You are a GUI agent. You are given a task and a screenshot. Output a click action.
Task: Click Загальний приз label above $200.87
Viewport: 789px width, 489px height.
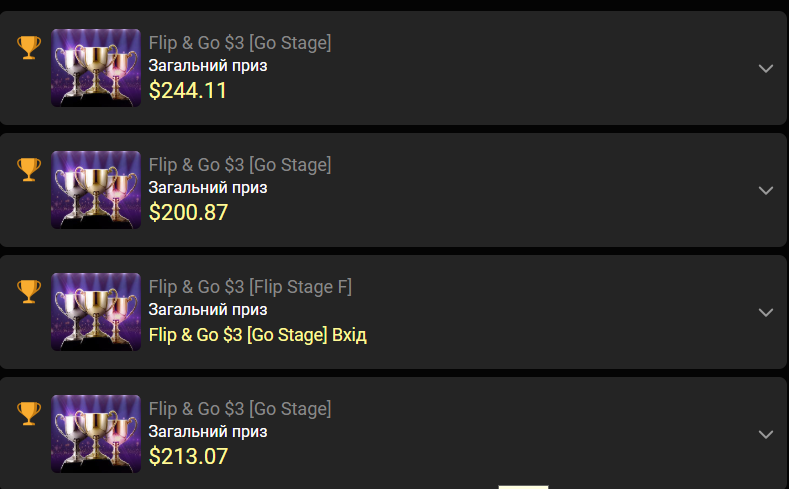(208, 188)
